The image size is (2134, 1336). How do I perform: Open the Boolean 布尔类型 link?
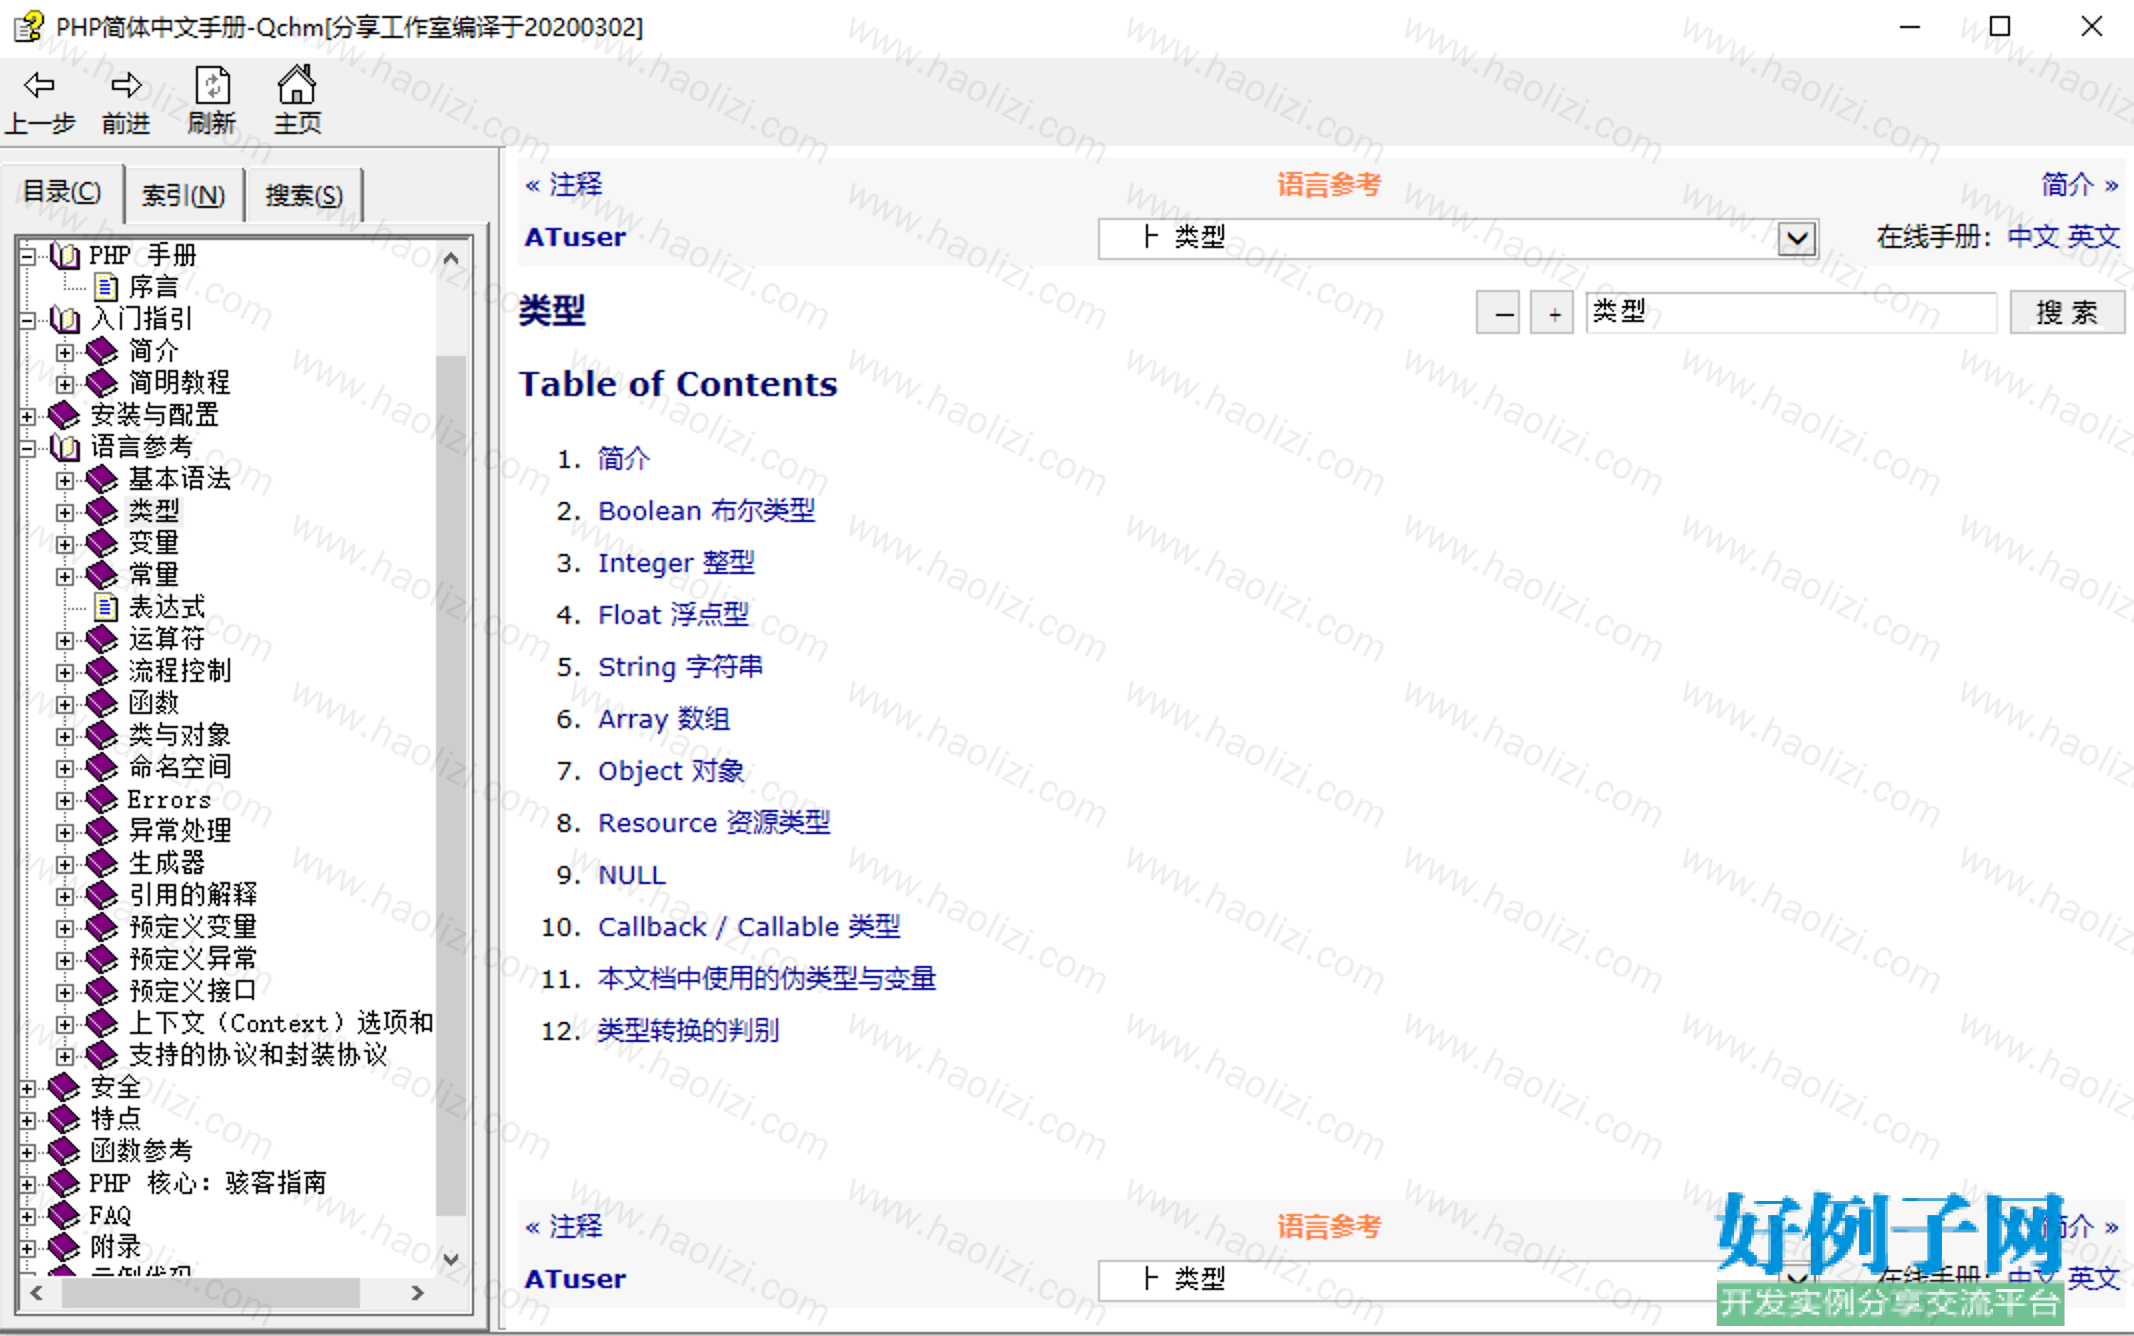click(x=706, y=511)
